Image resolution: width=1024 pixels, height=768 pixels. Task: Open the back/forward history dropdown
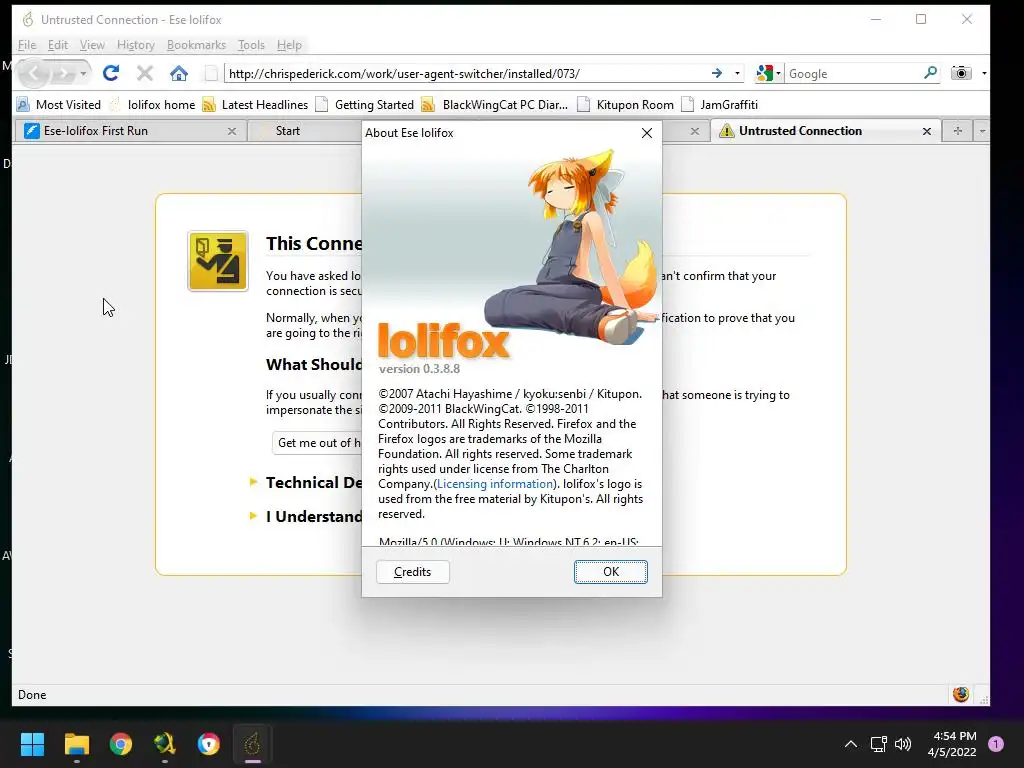pyautogui.click(x=83, y=74)
